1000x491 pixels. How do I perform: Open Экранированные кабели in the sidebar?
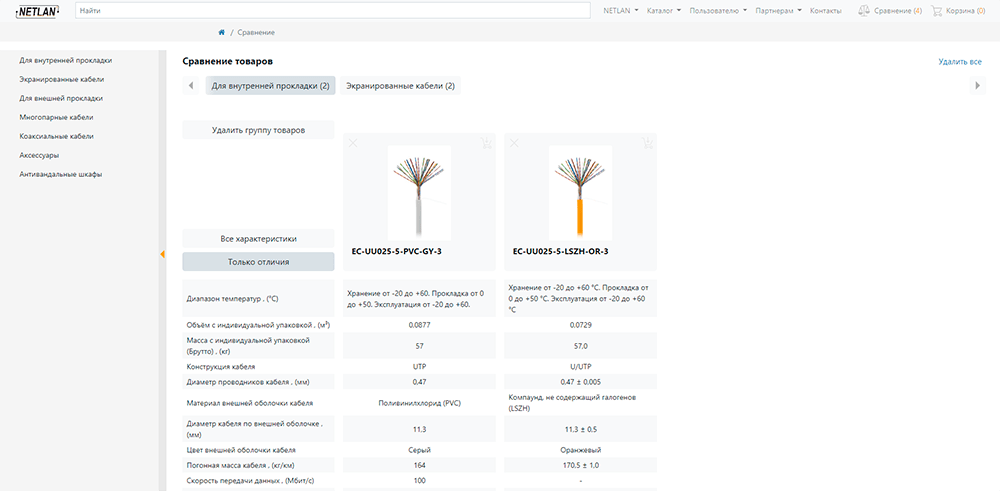pos(61,80)
